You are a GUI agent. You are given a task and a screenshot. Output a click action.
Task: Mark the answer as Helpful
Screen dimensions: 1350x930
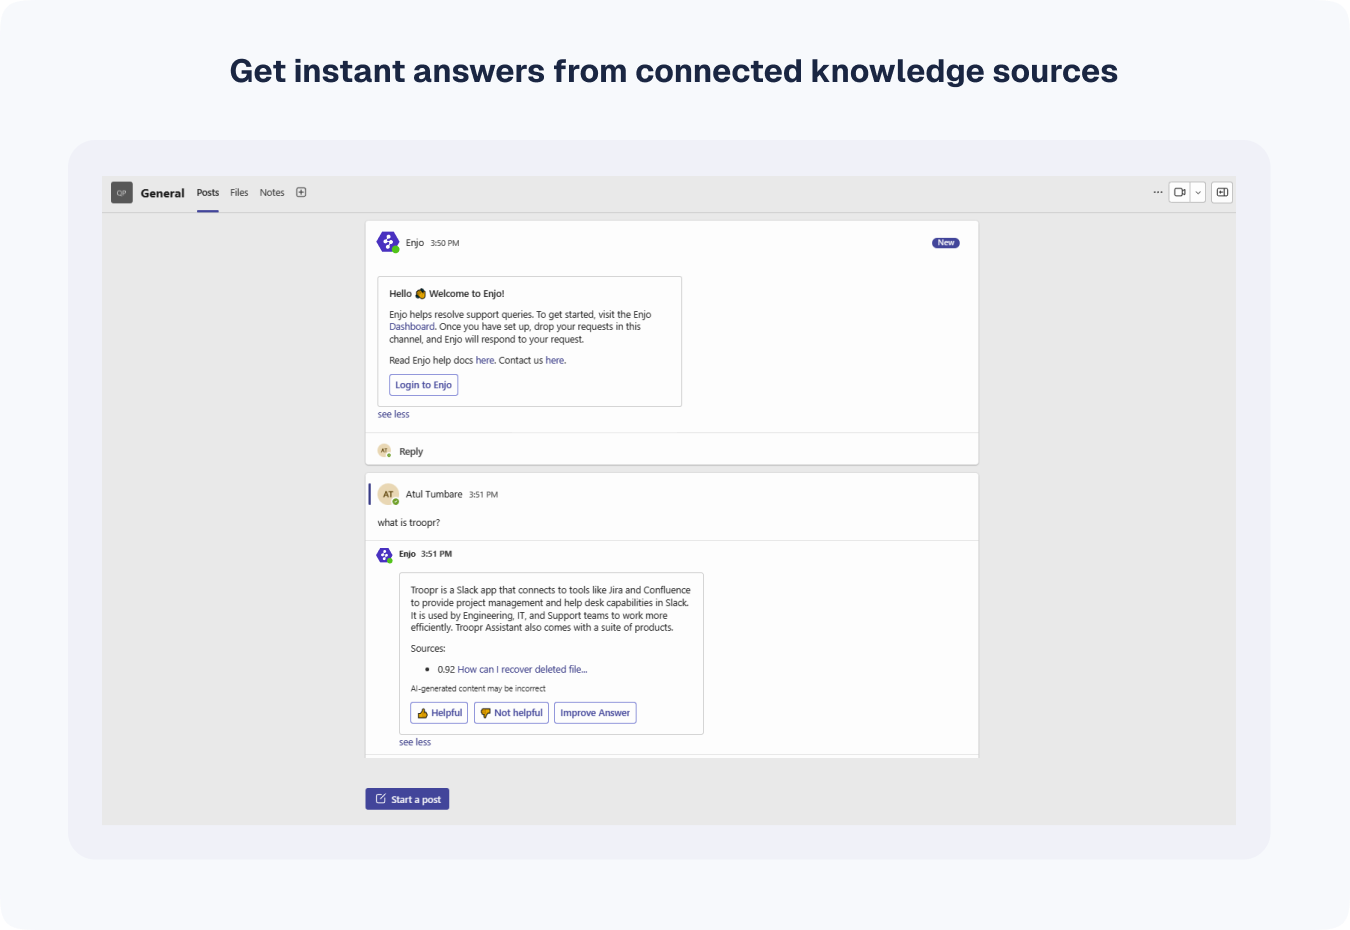[x=439, y=713]
